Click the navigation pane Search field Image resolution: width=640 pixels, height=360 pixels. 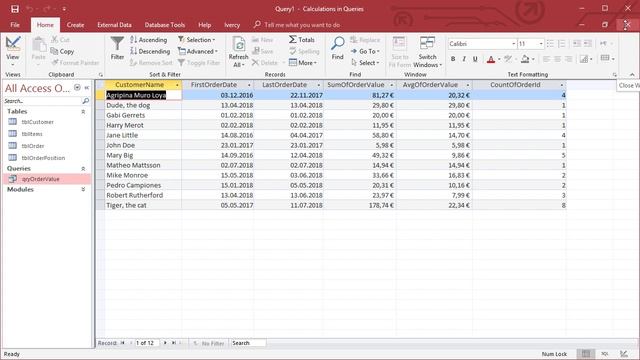[42, 101]
